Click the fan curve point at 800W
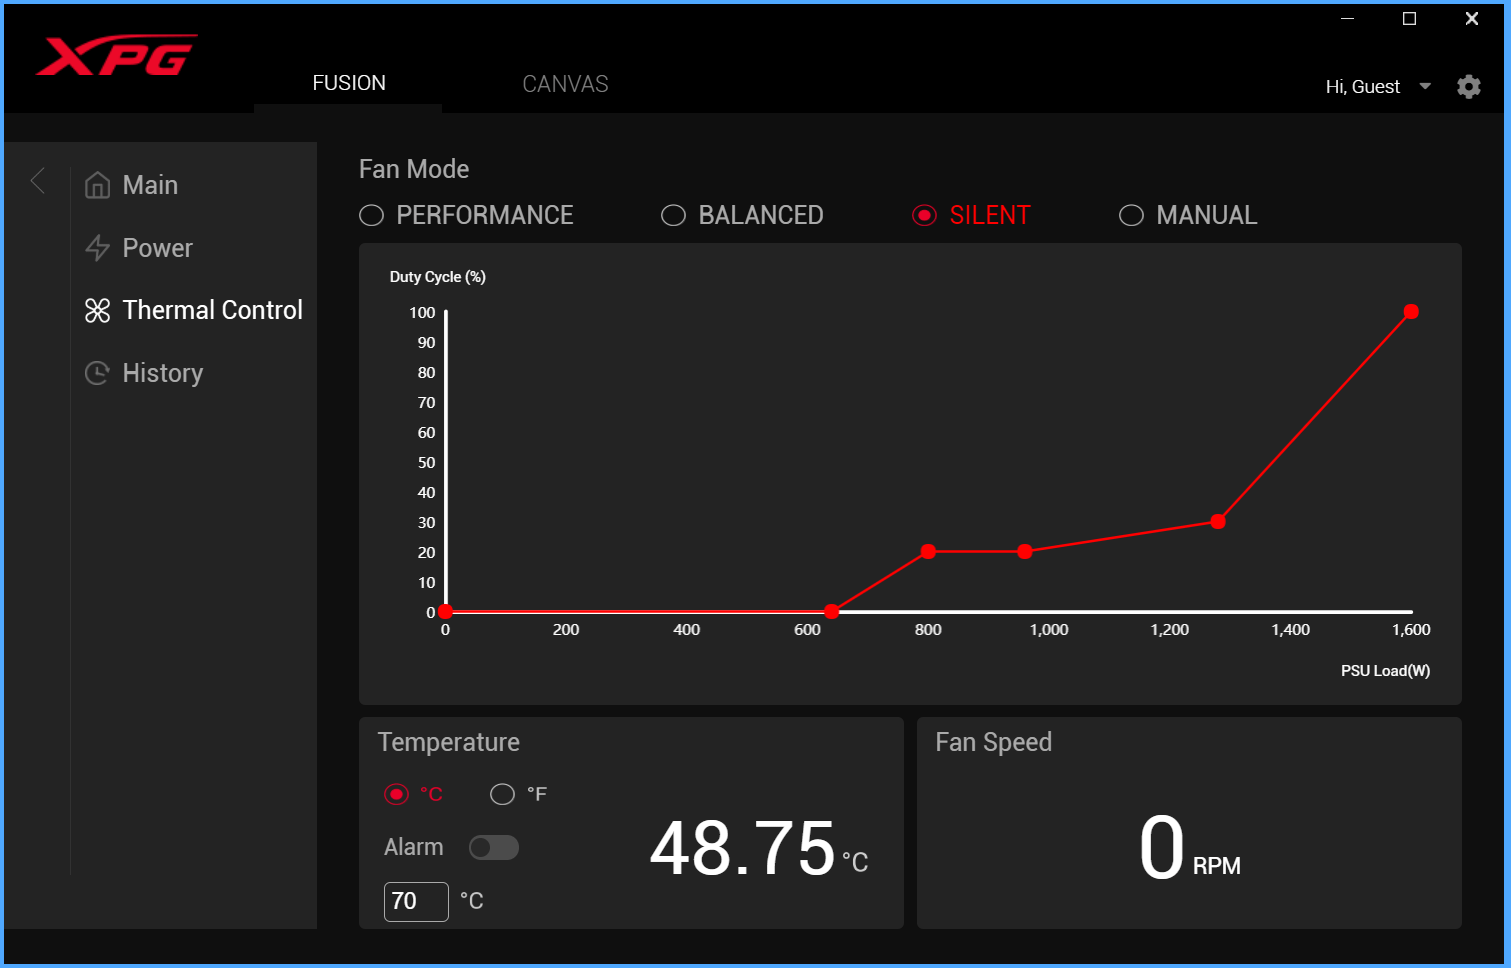Image resolution: width=1511 pixels, height=968 pixels. [928, 552]
